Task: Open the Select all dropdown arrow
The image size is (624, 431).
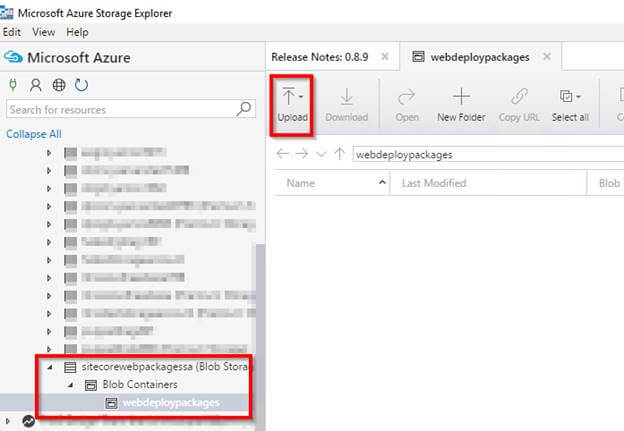Action: click(x=578, y=97)
